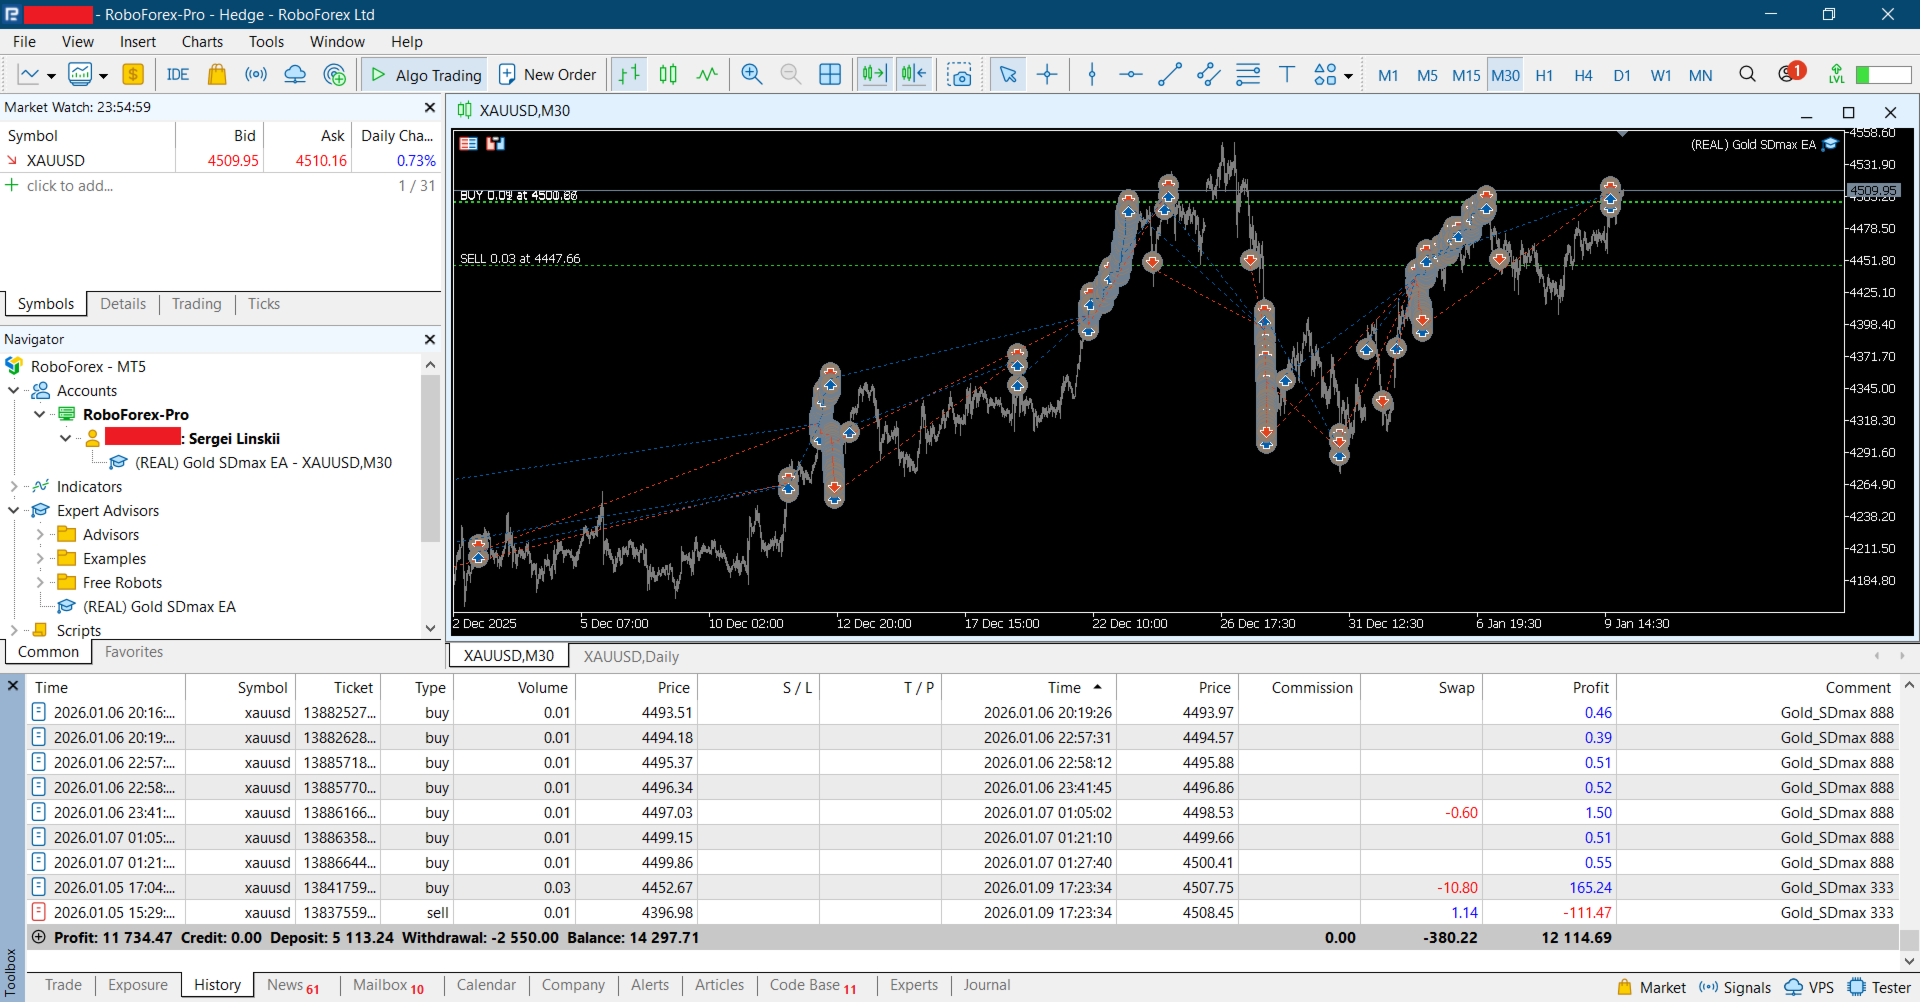Toggle chart auto scroll to end

click(874, 75)
